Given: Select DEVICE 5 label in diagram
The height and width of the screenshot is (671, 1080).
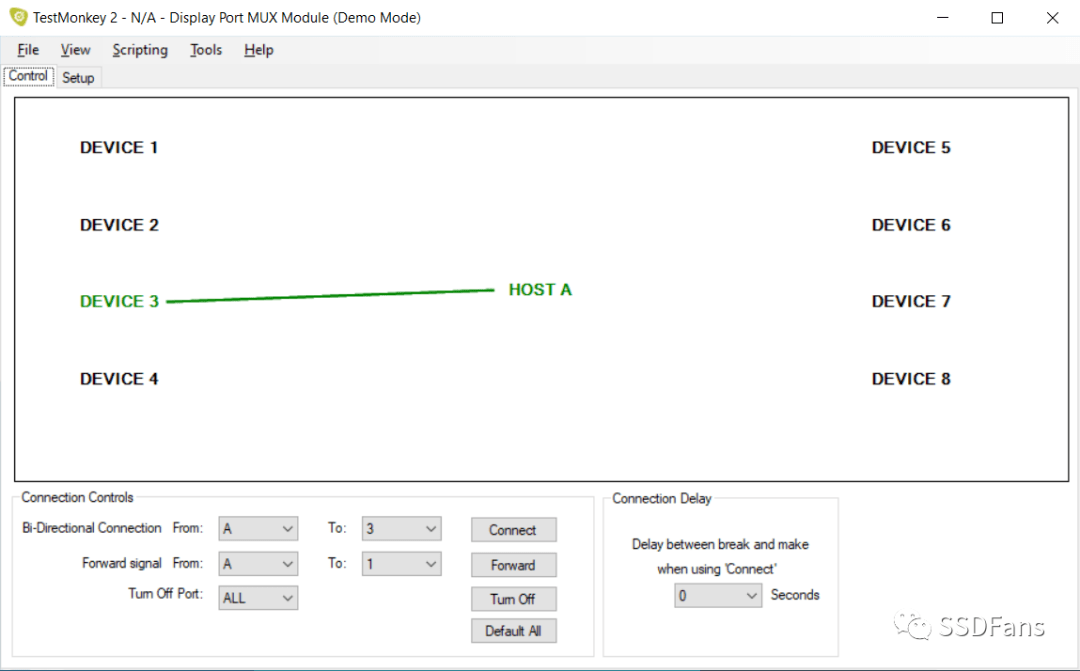Looking at the screenshot, I should click(x=911, y=147).
